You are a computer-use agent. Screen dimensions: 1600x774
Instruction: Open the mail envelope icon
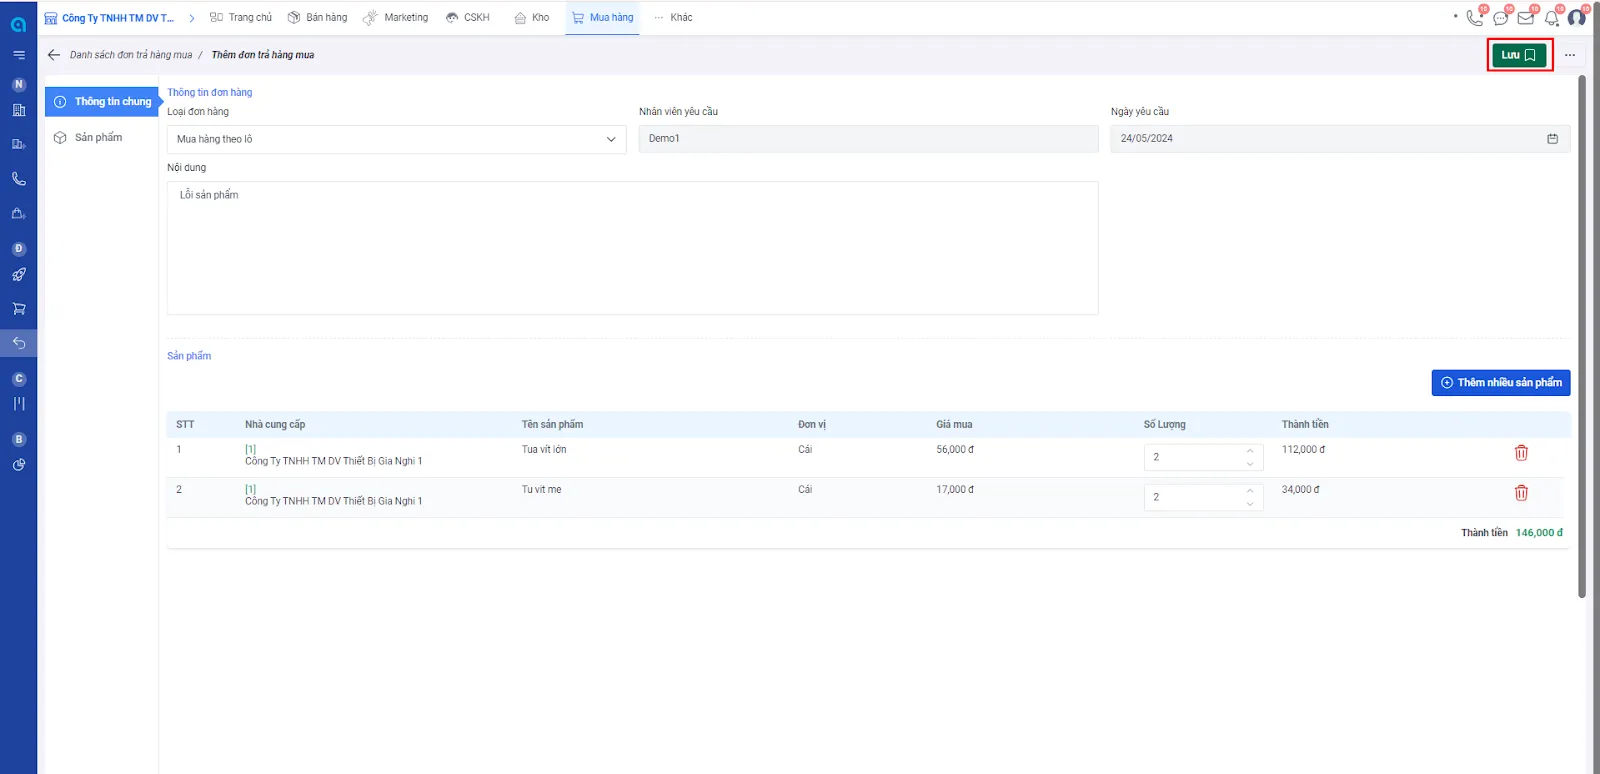[x=1526, y=18]
